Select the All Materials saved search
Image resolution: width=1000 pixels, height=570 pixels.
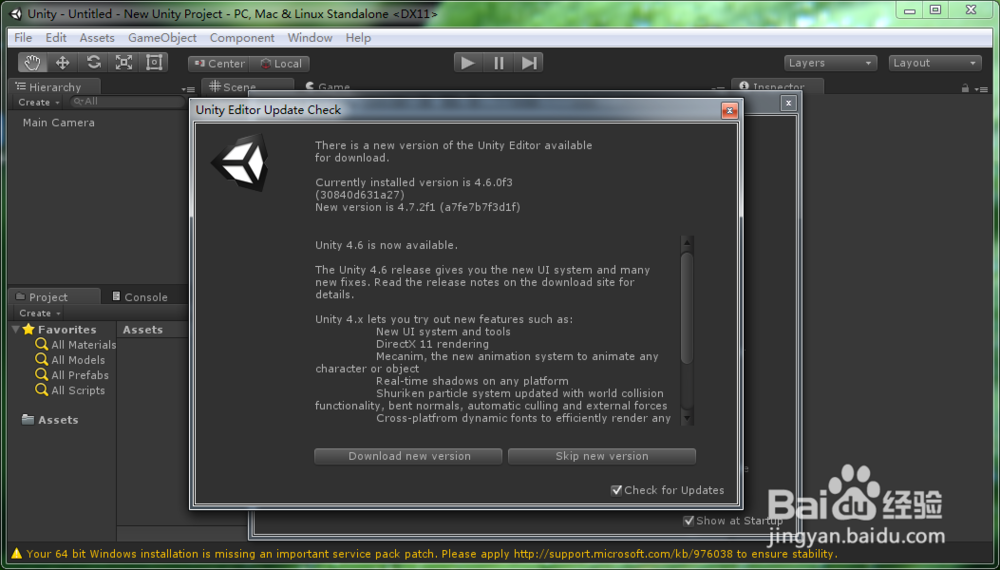coord(76,344)
